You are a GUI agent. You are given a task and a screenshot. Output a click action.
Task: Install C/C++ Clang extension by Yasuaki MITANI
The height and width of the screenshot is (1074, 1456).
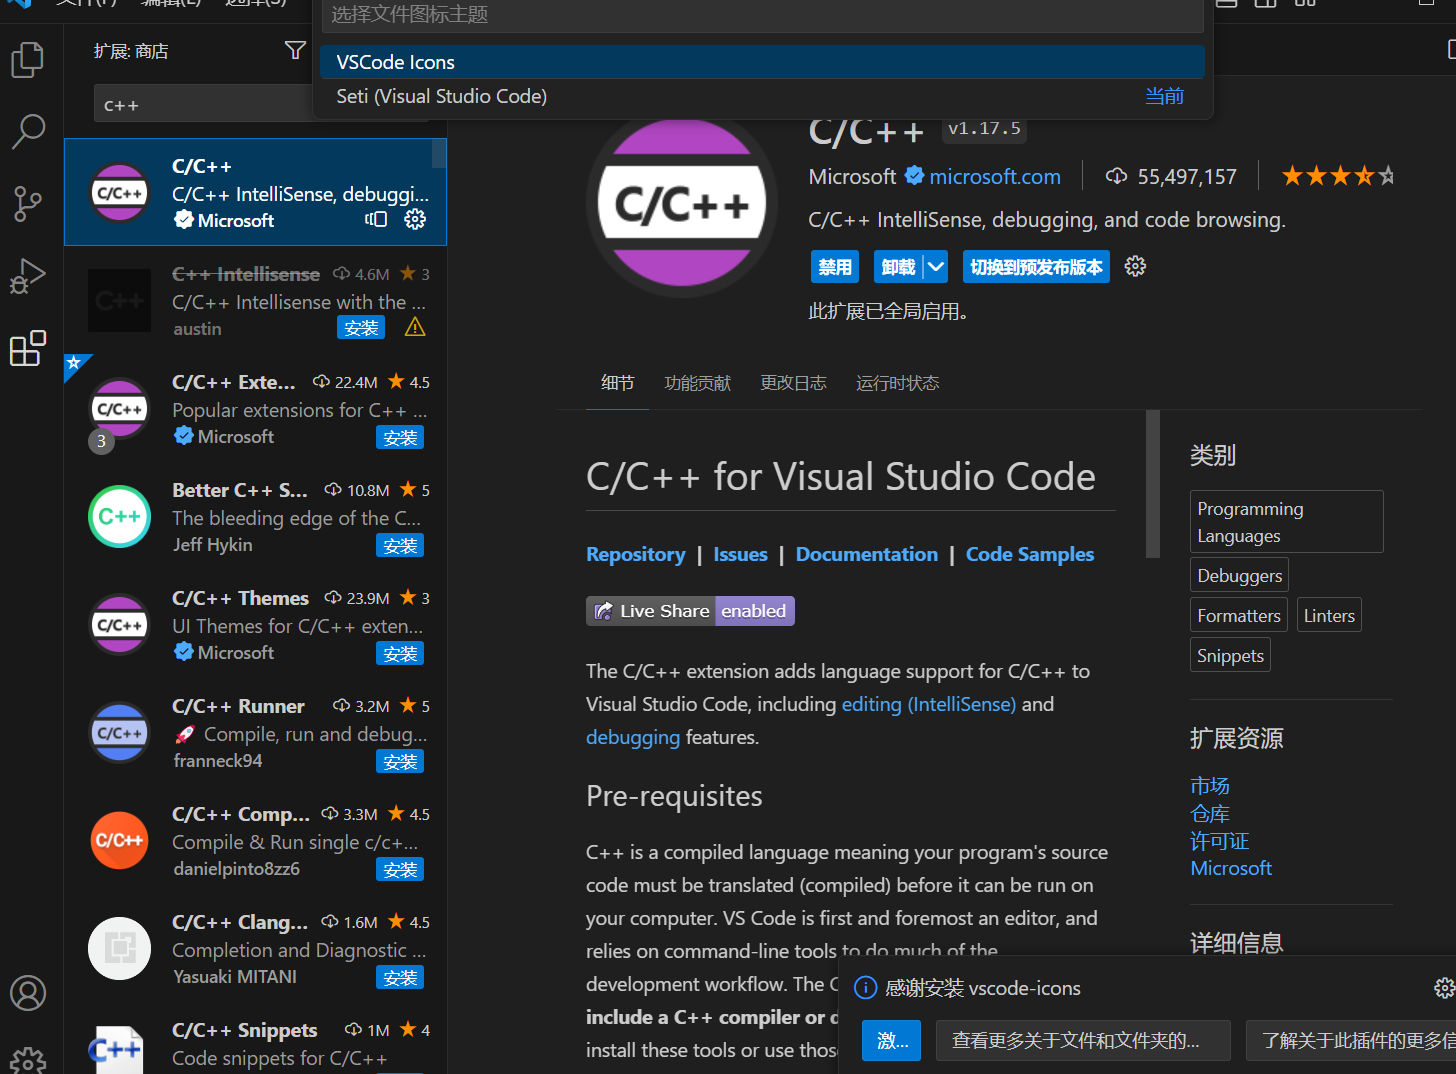(400, 977)
